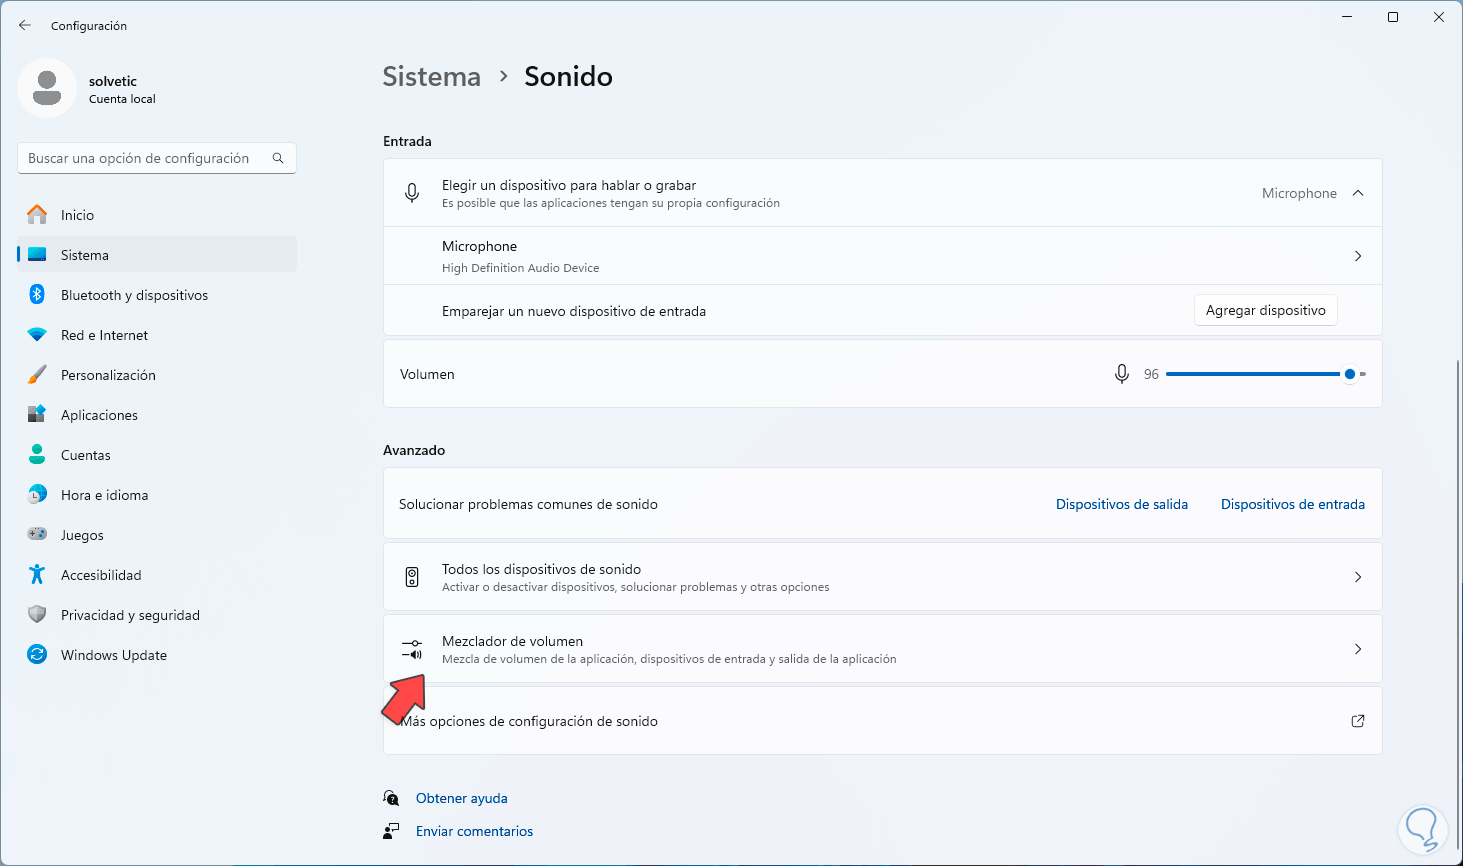
Task: Click the Obtener ayuda link
Action: [461, 798]
